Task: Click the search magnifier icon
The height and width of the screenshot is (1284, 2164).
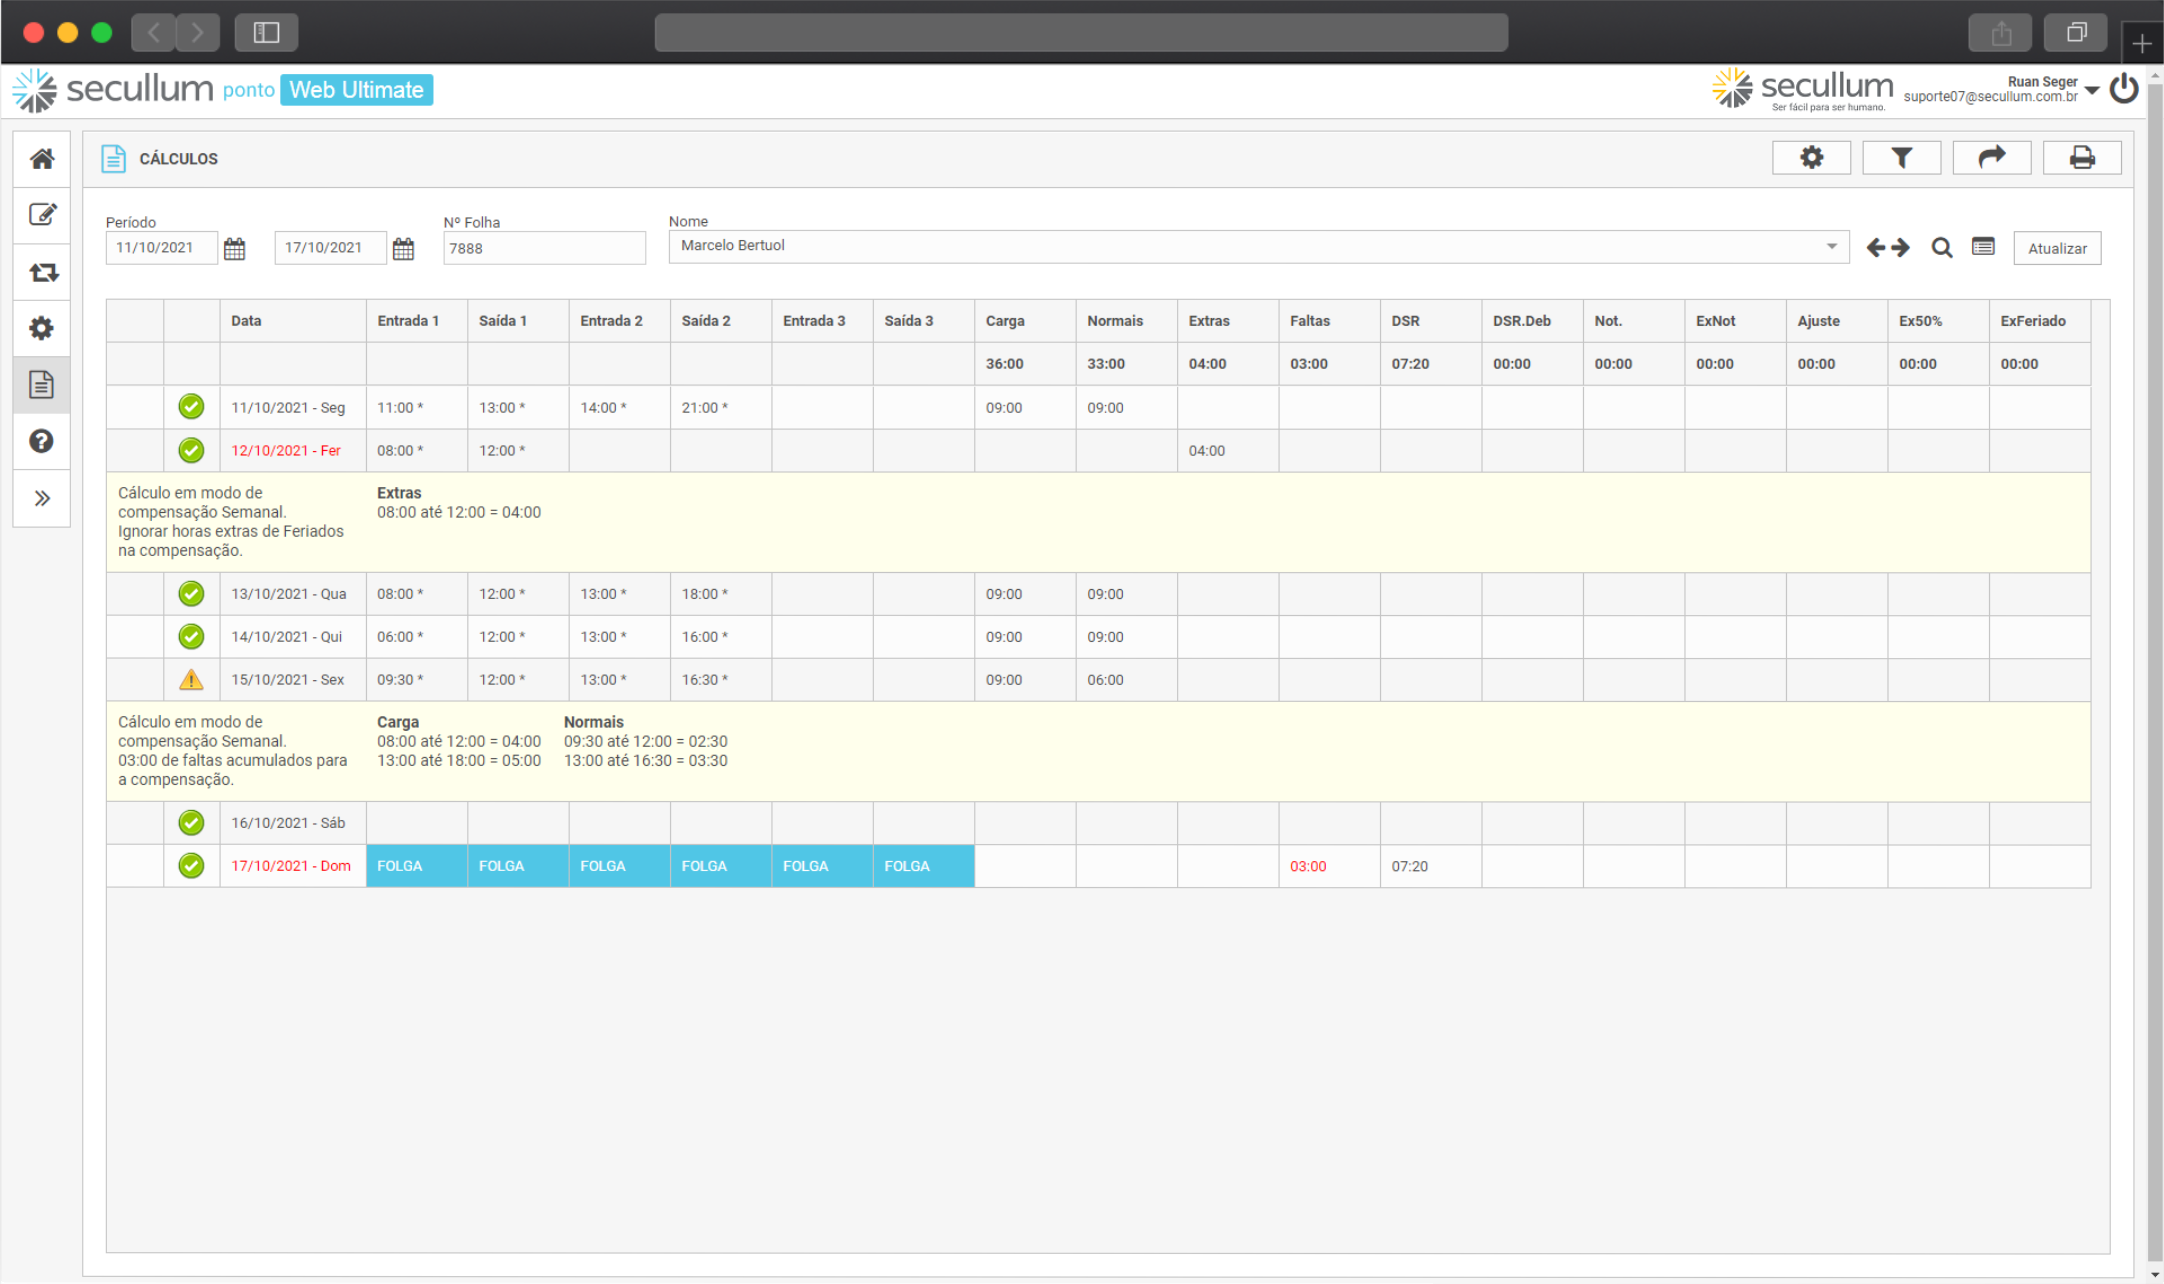Action: [x=1942, y=248]
